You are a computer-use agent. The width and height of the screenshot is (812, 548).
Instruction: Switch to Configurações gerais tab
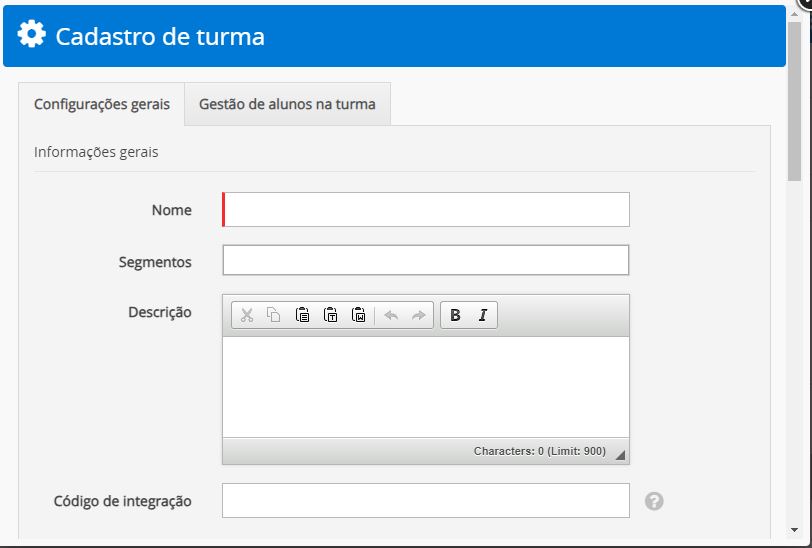coord(102,104)
